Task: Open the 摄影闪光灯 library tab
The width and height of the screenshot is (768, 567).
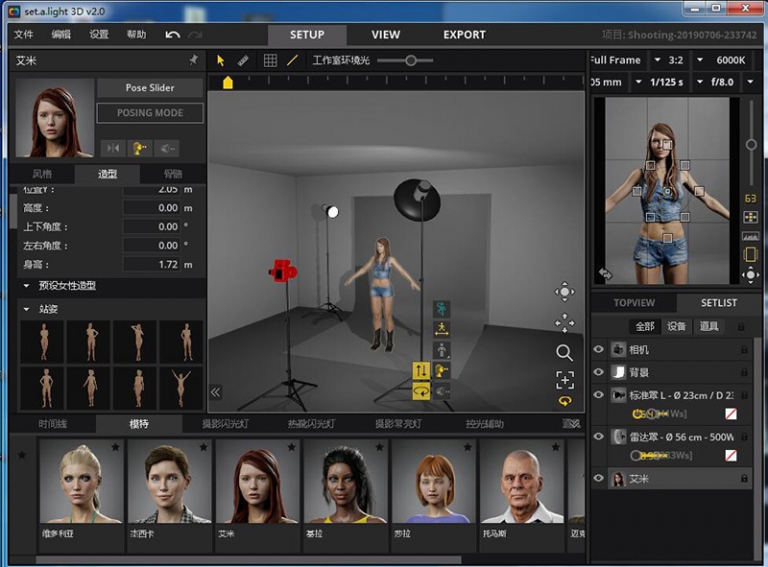Action: click(225, 424)
